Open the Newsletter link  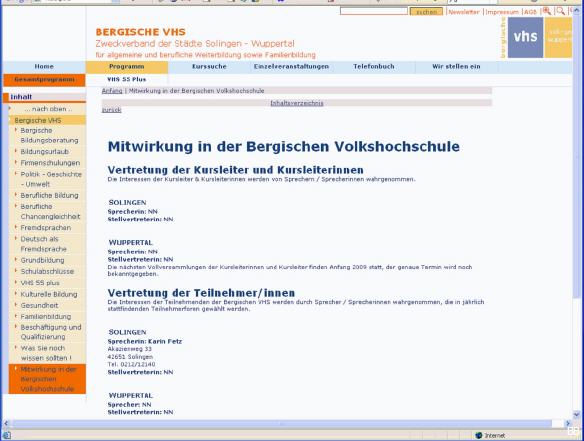pyautogui.click(x=464, y=12)
